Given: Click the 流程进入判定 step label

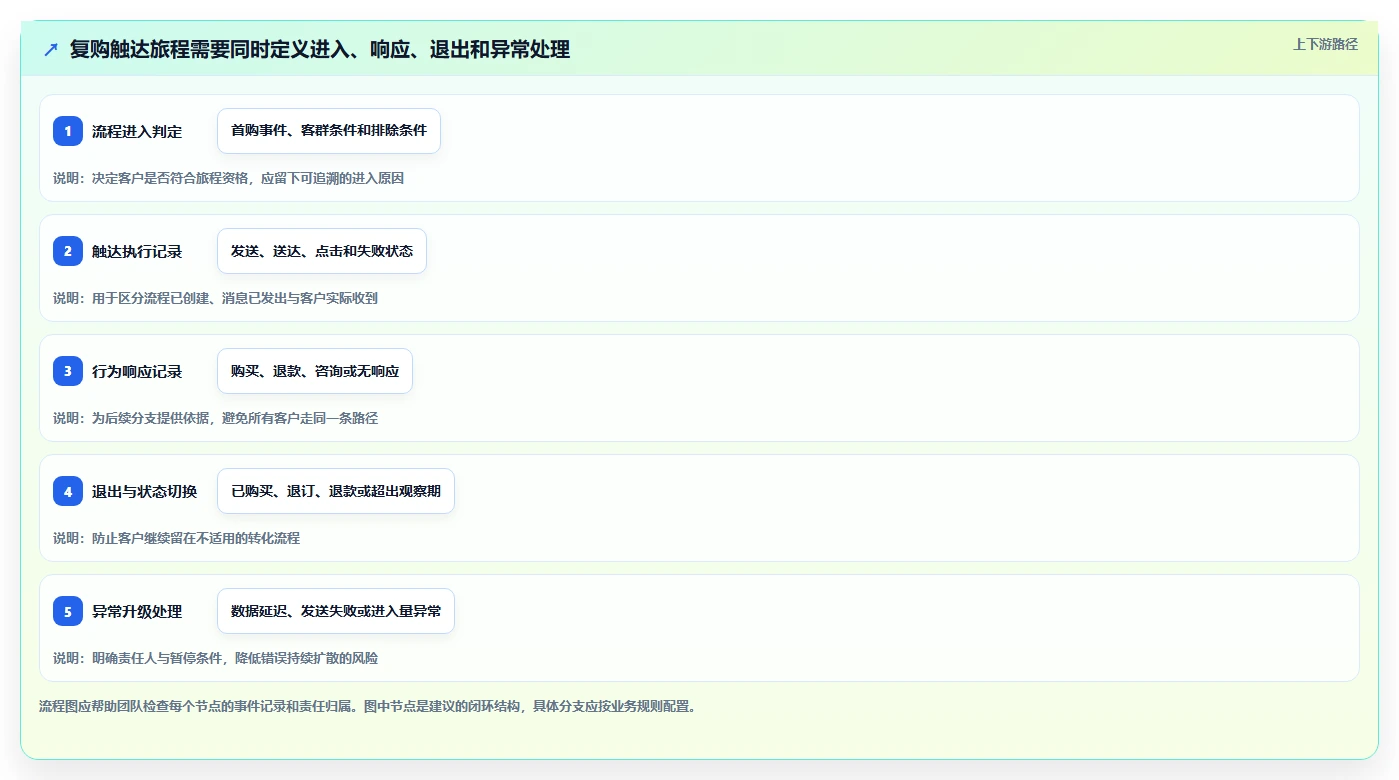Looking at the screenshot, I should [x=137, y=131].
